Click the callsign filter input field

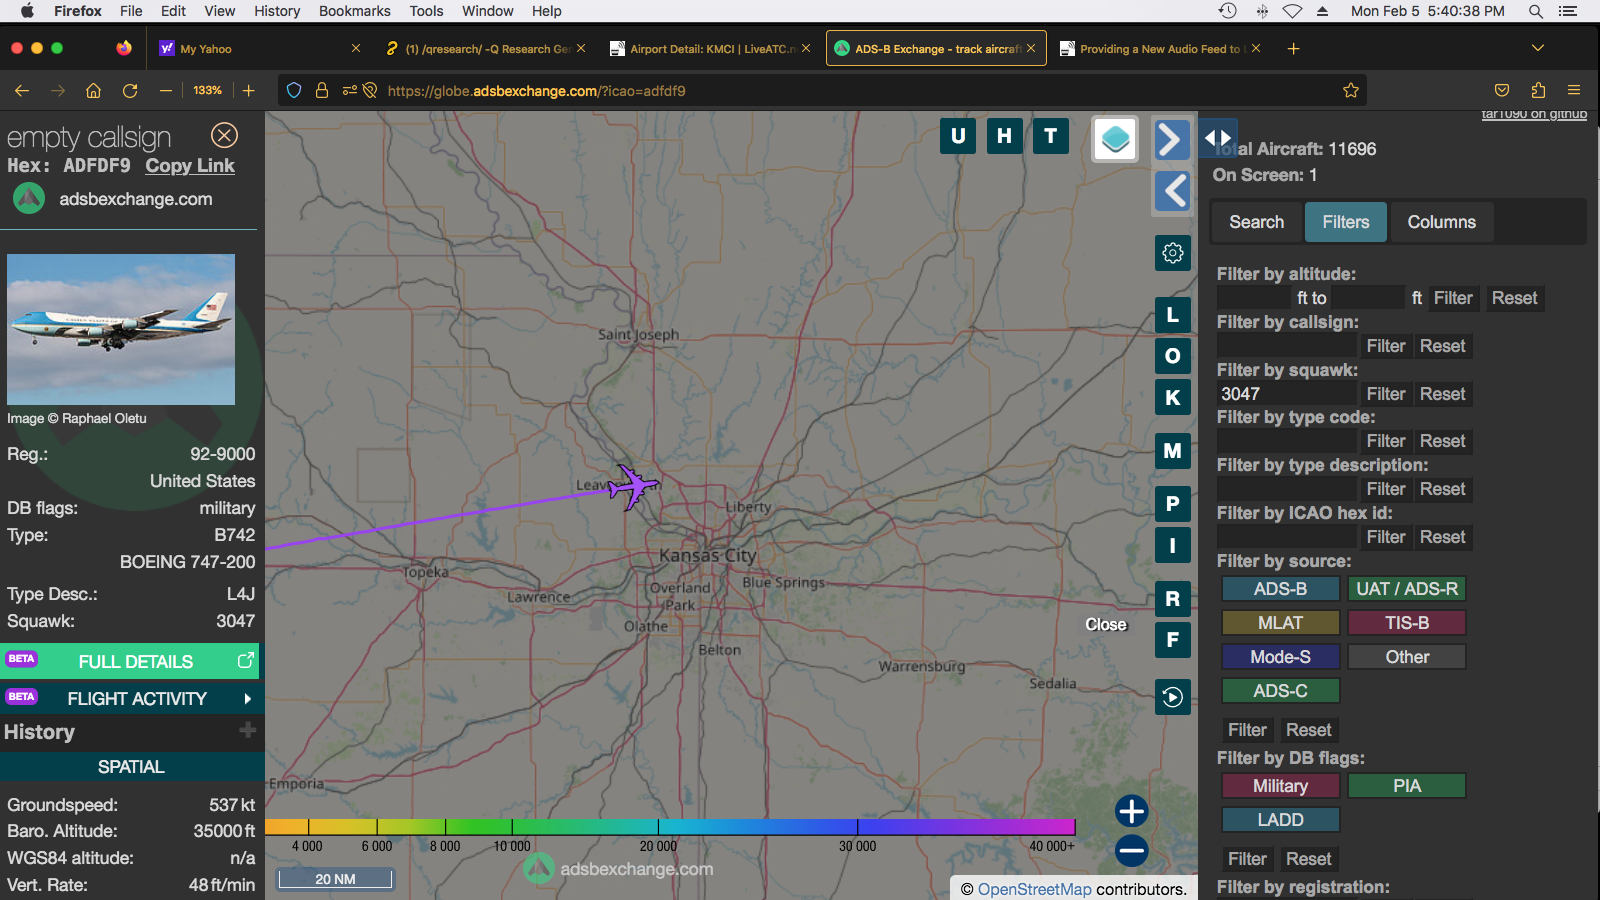click(x=1287, y=346)
